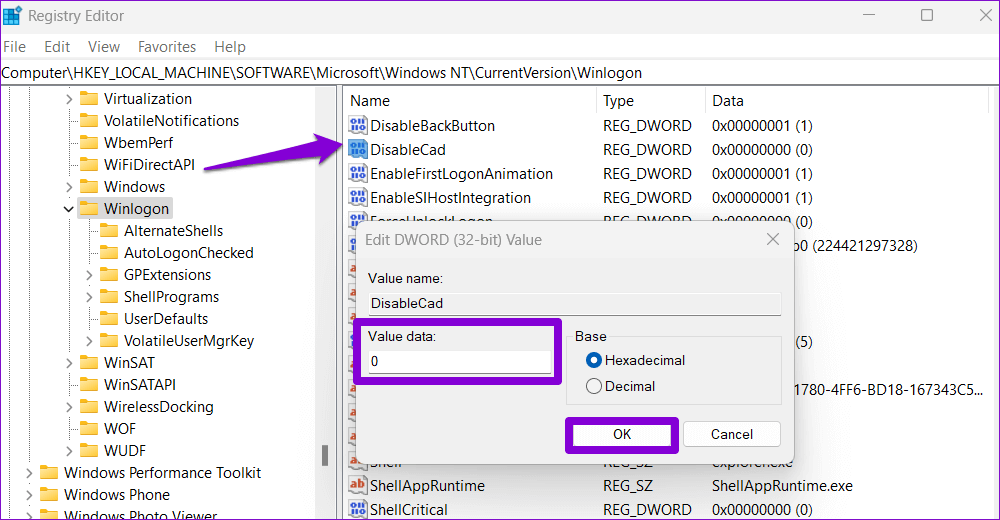Click REG_DWORD type of DisableBackButton

tap(647, 125)
